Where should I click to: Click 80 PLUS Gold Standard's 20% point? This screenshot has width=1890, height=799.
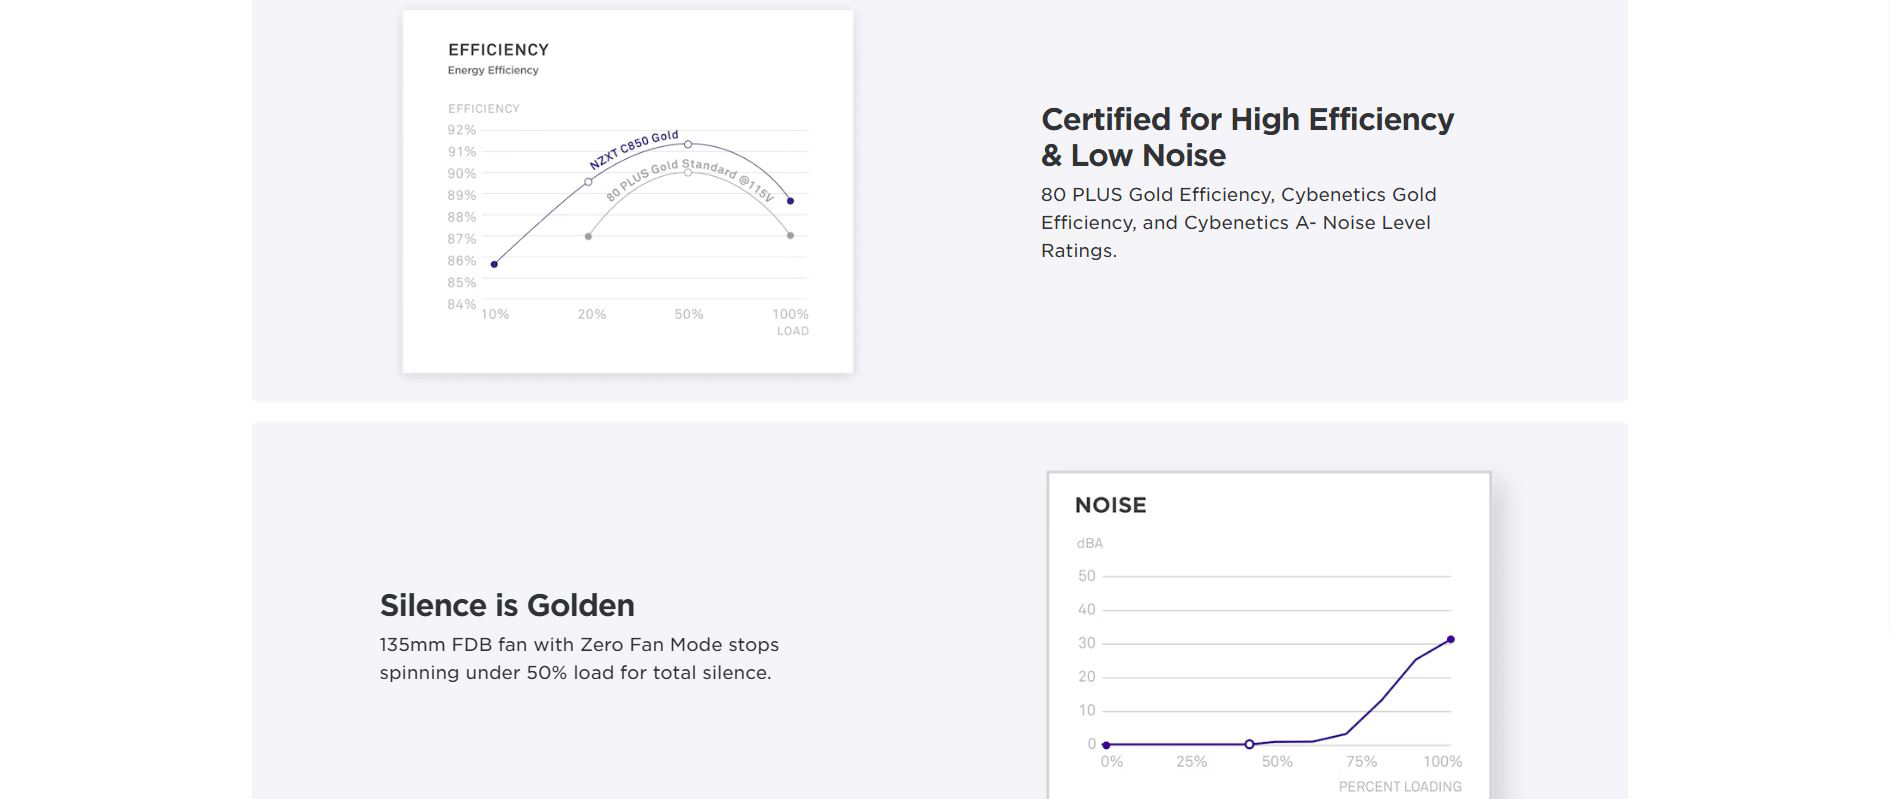point(588,236)
